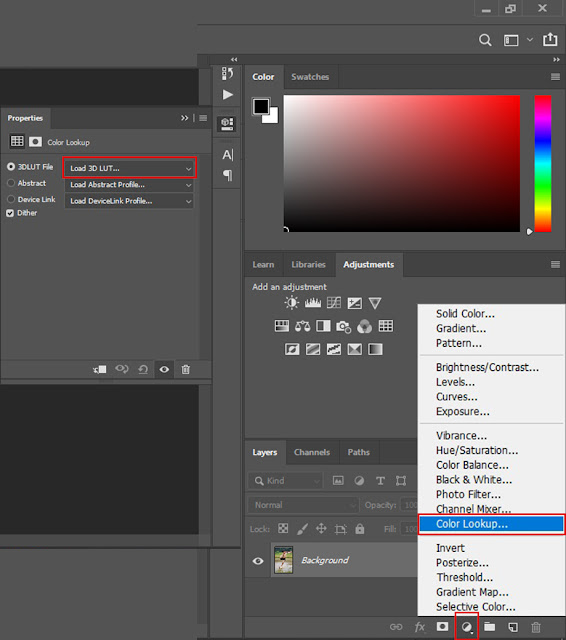Click the Color Balance scales icon
The height and width of the screenshot is (640, 566).
pos(302,326)
